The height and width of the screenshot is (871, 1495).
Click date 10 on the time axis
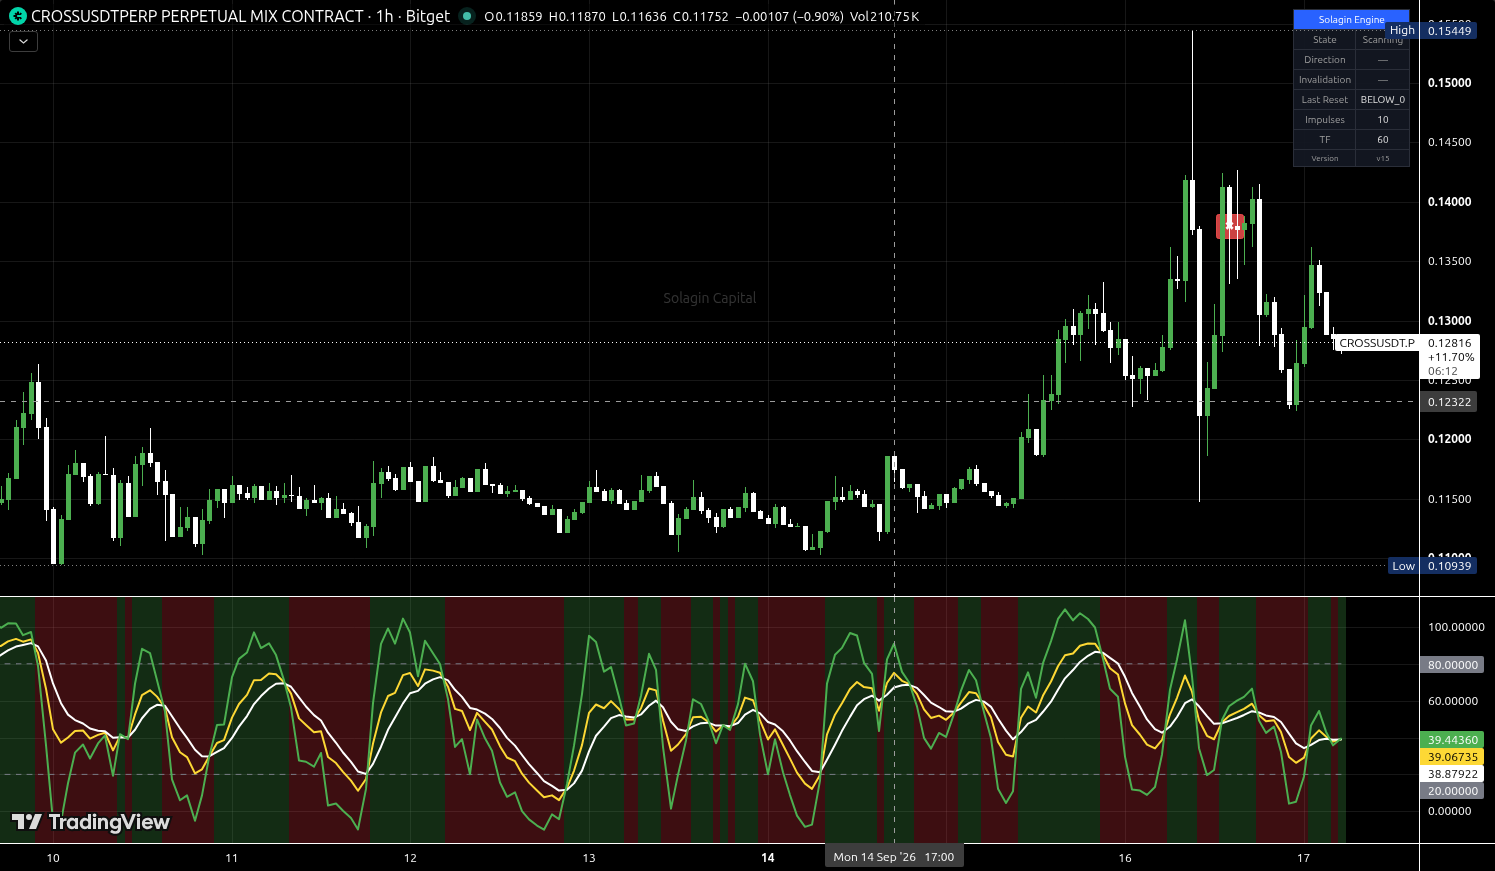[53, 858]
